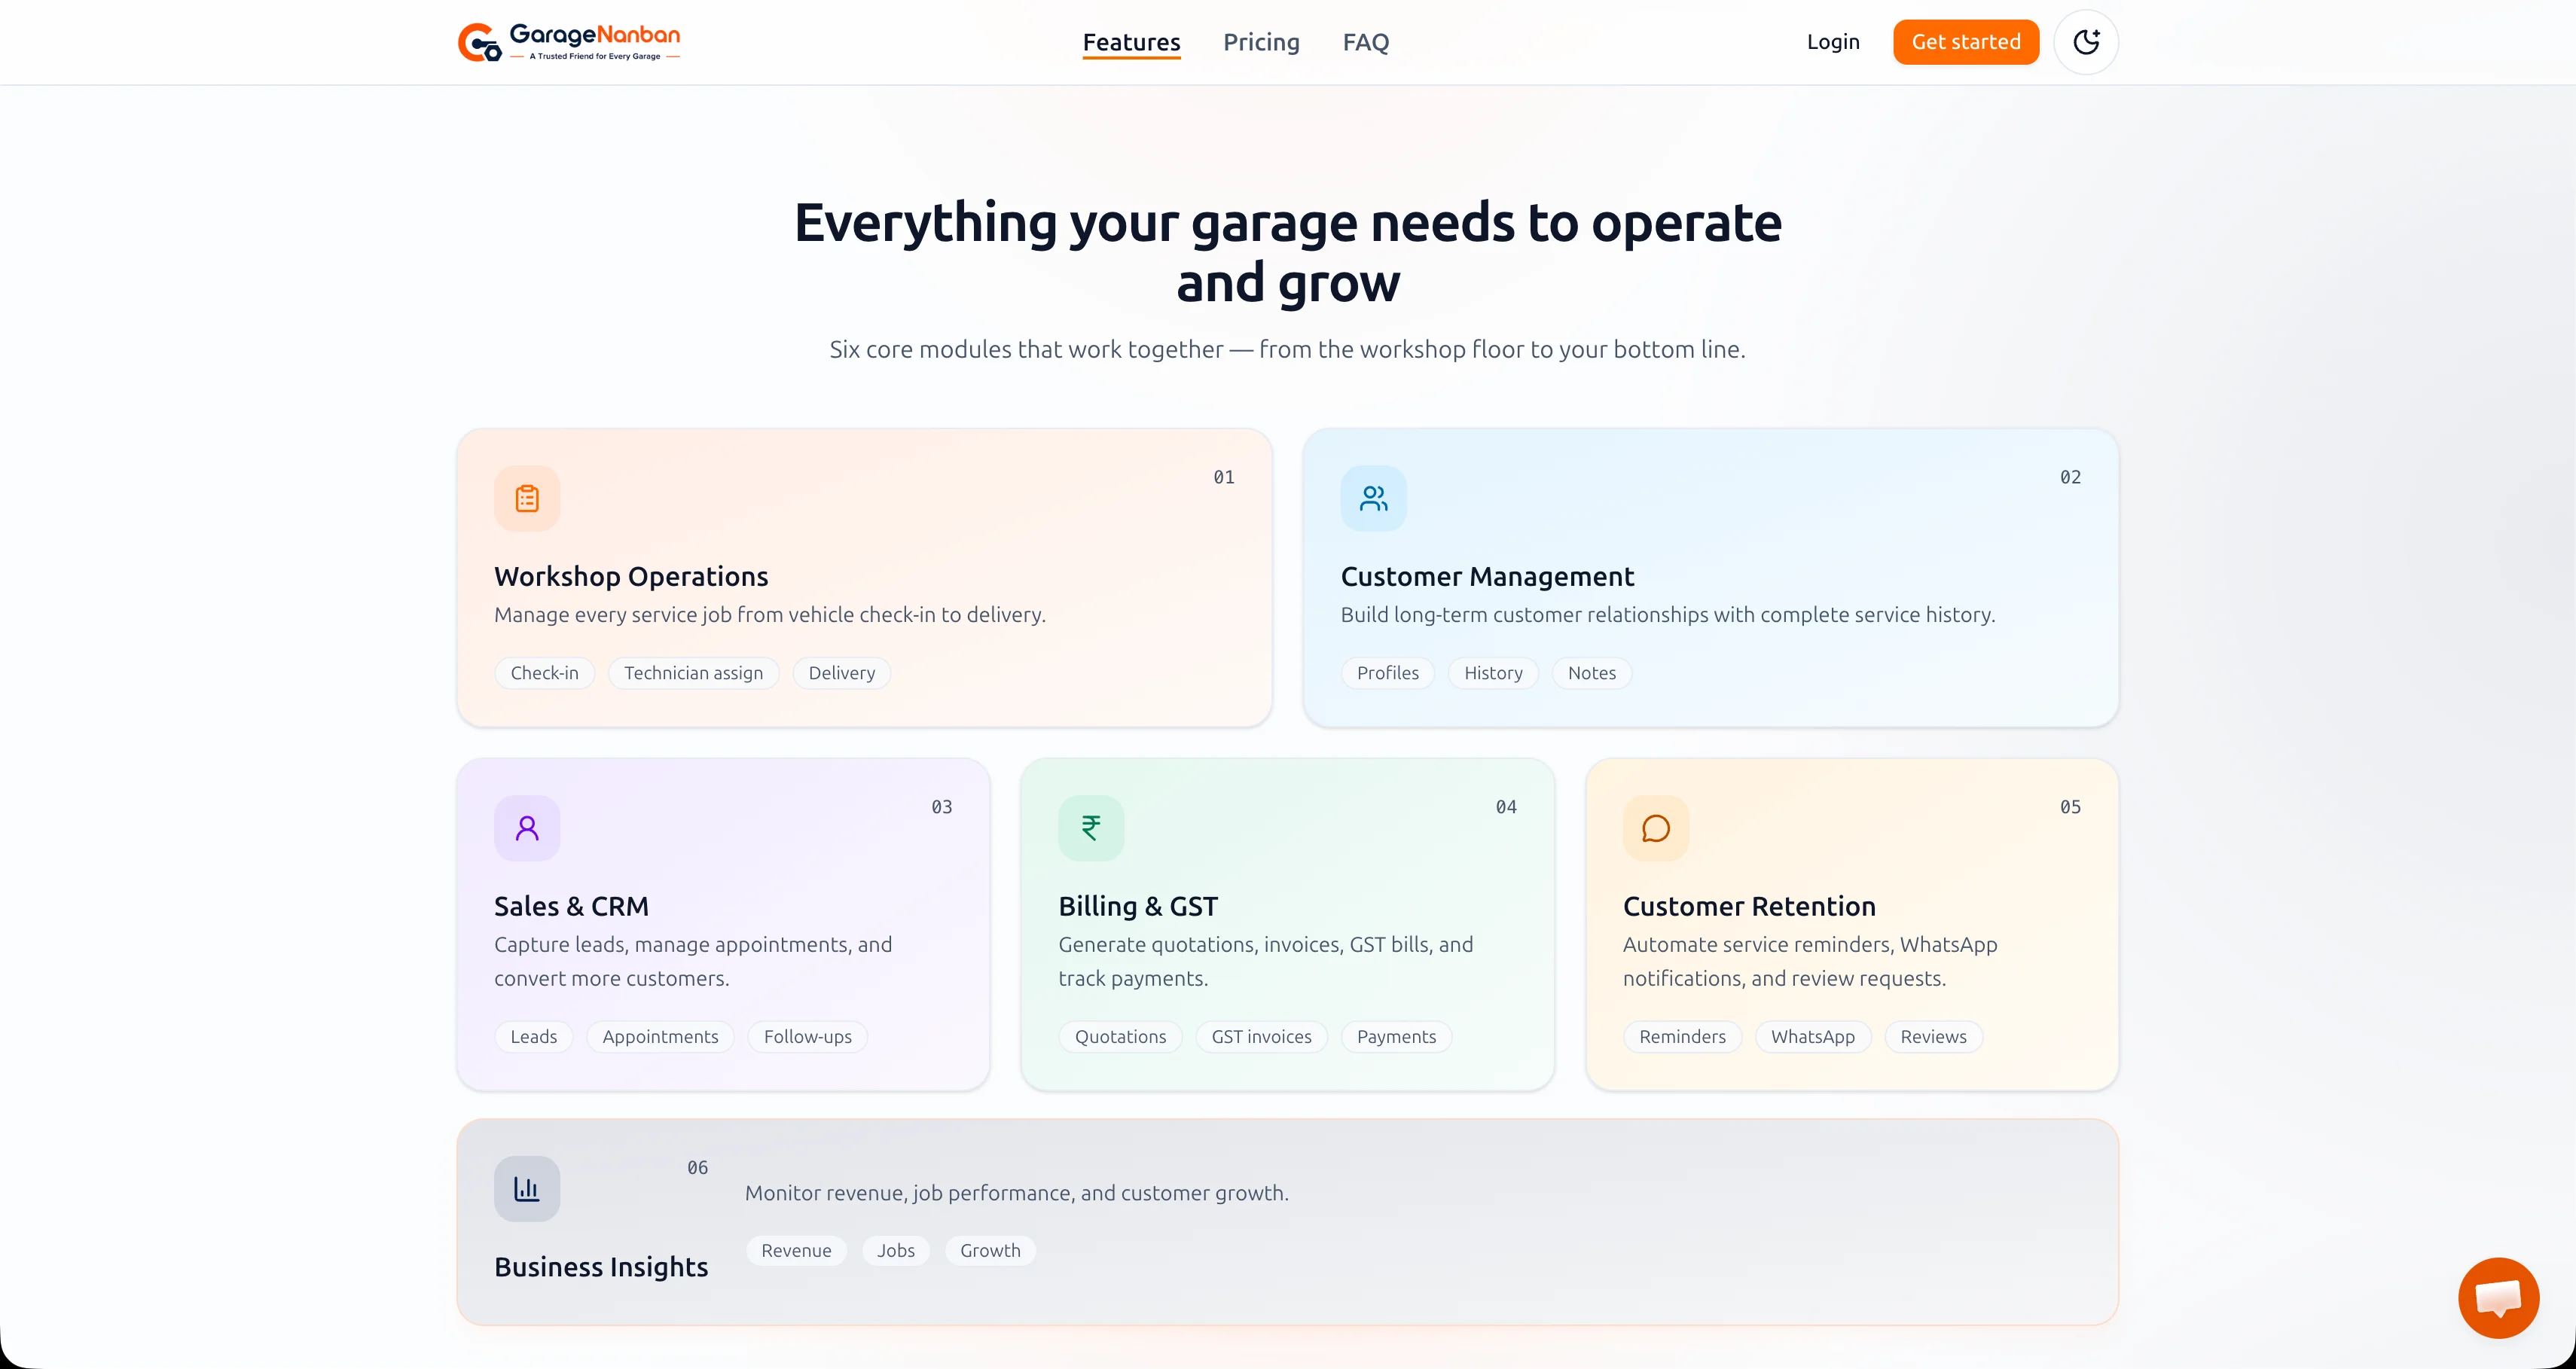The image size is (2576, 1369).
Task: Click the Customer Management people icon
Action: click(1373, 498)
